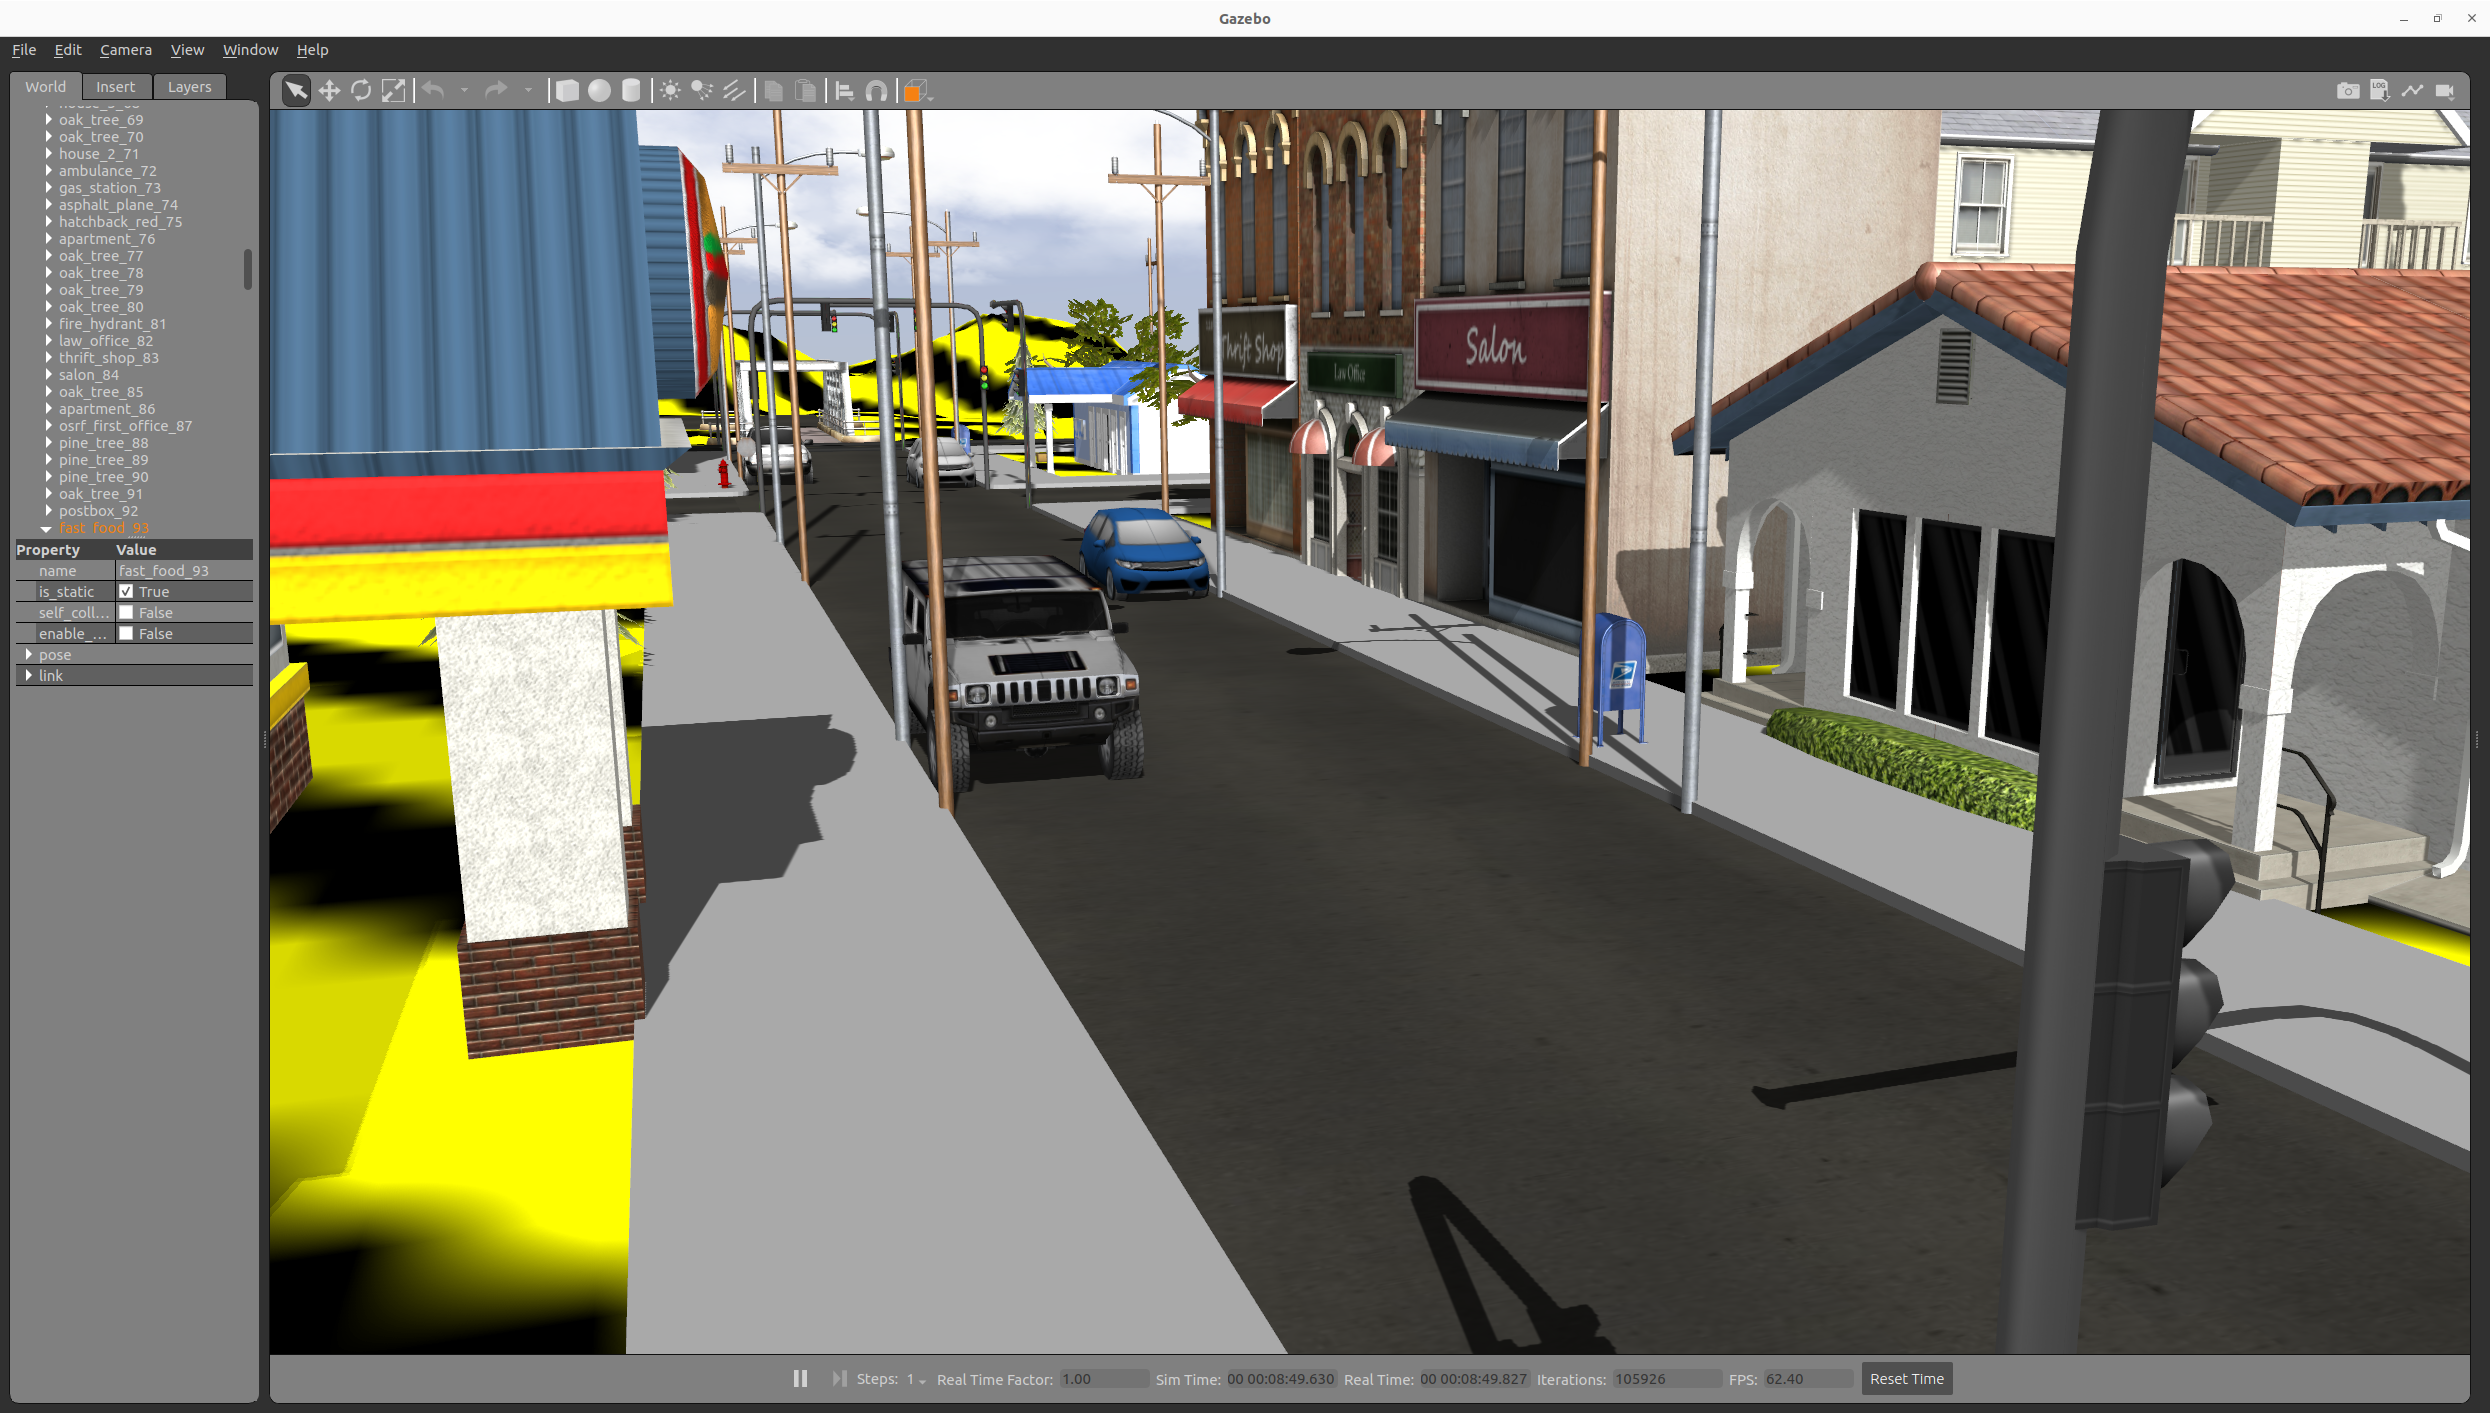
Task: Uncheck the is_static checkbox
Action: point(127,591)
